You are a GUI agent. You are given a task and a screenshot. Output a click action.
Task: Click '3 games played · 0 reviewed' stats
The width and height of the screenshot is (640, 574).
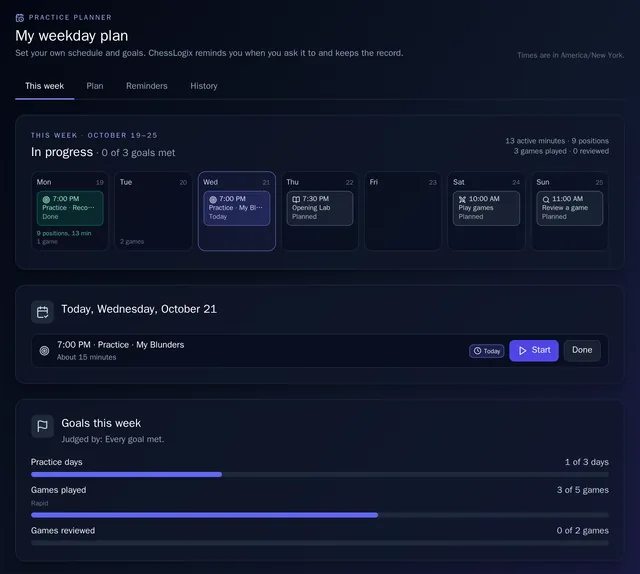561,151
